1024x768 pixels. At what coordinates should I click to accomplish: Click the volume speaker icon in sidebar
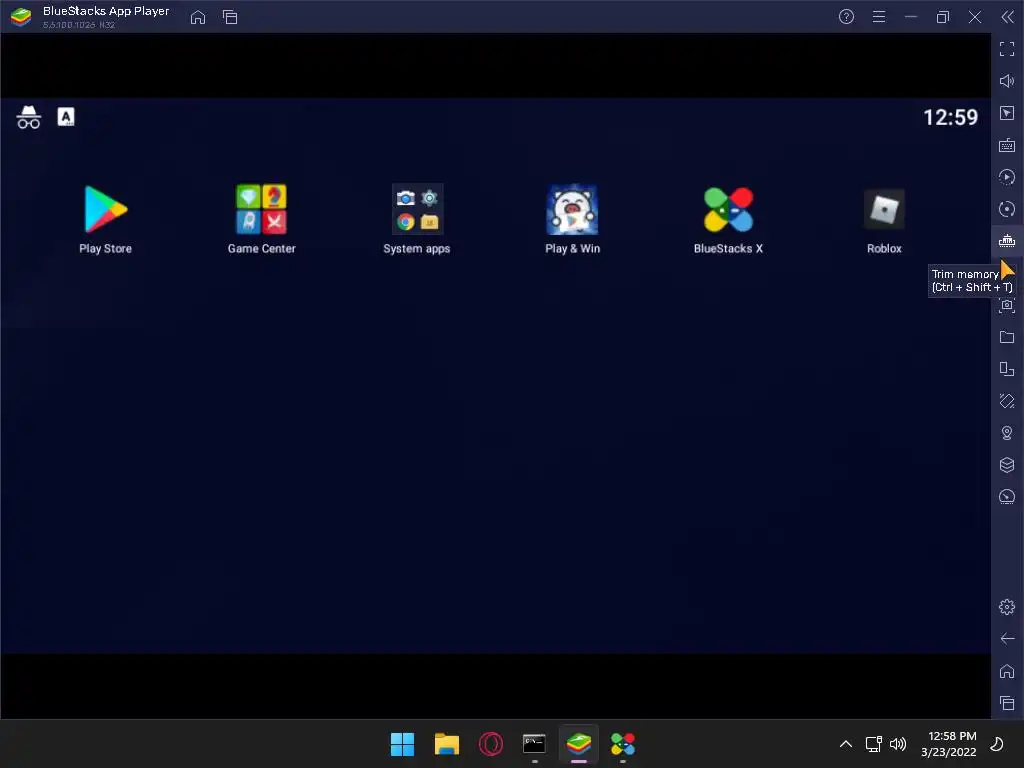pos(1007,81)
